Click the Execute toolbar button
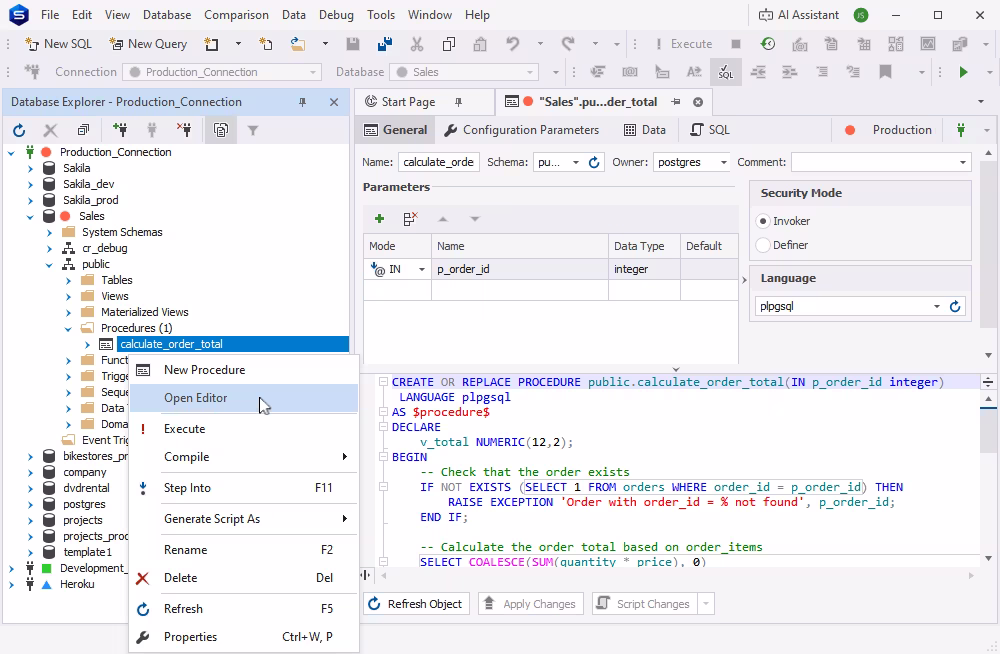1000x654 pixels. 683,44
